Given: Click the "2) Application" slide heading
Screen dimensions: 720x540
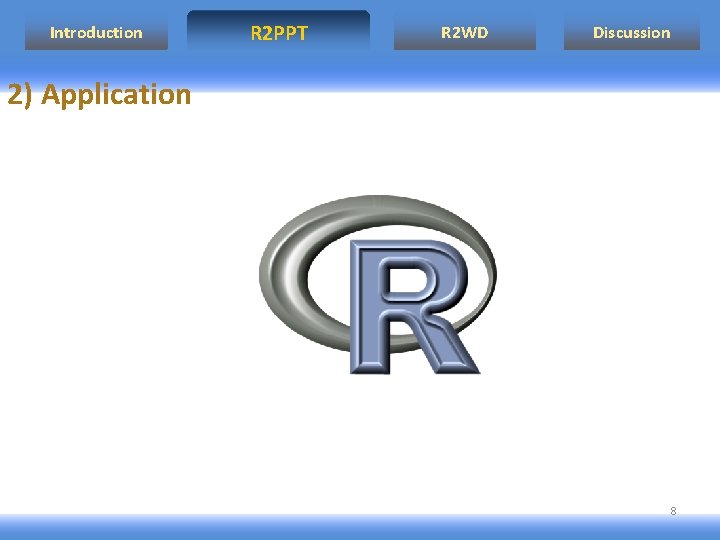Looking at the screenshot, I should coord(99,95).
